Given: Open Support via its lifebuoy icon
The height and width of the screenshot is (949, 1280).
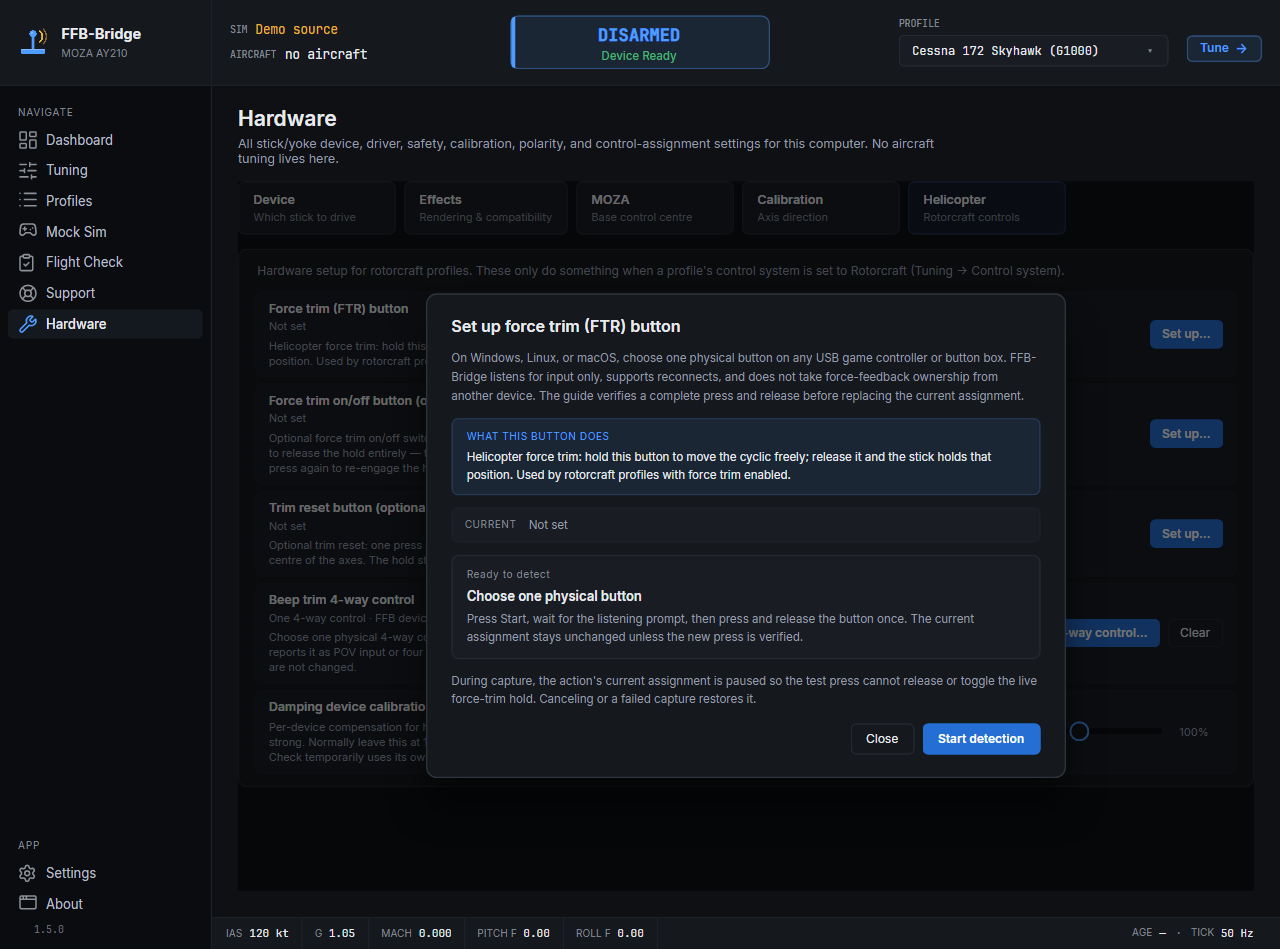Looking at the screenshot, I should point(28,293).
